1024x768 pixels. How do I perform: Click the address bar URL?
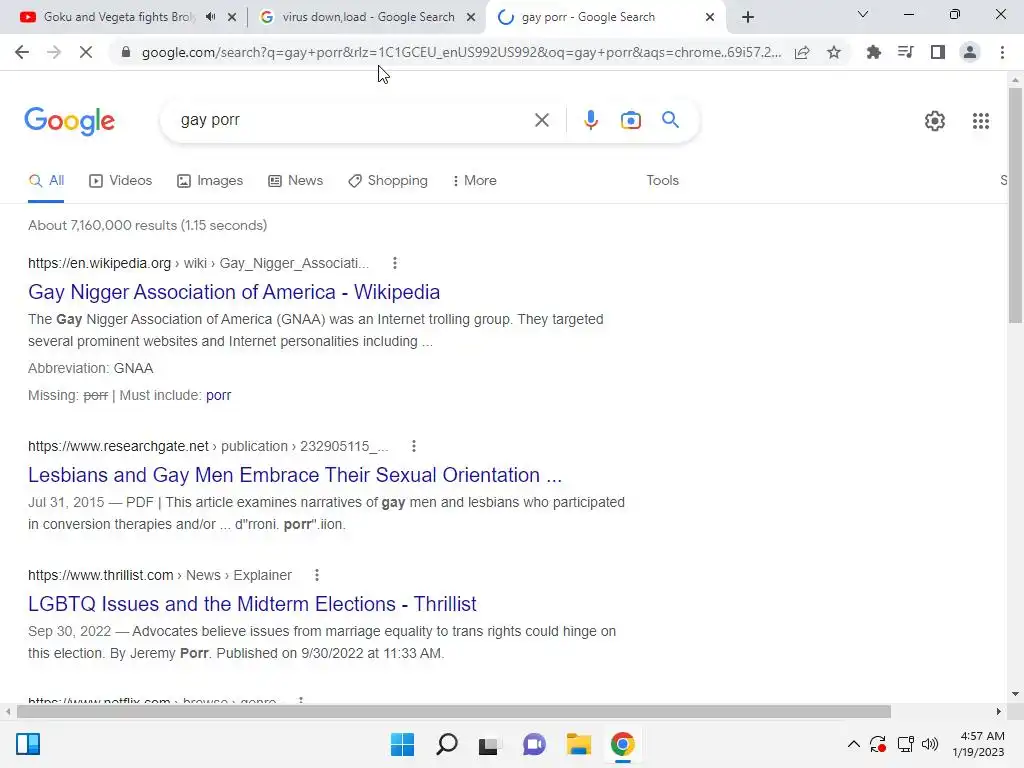click(x=461, y=52)
